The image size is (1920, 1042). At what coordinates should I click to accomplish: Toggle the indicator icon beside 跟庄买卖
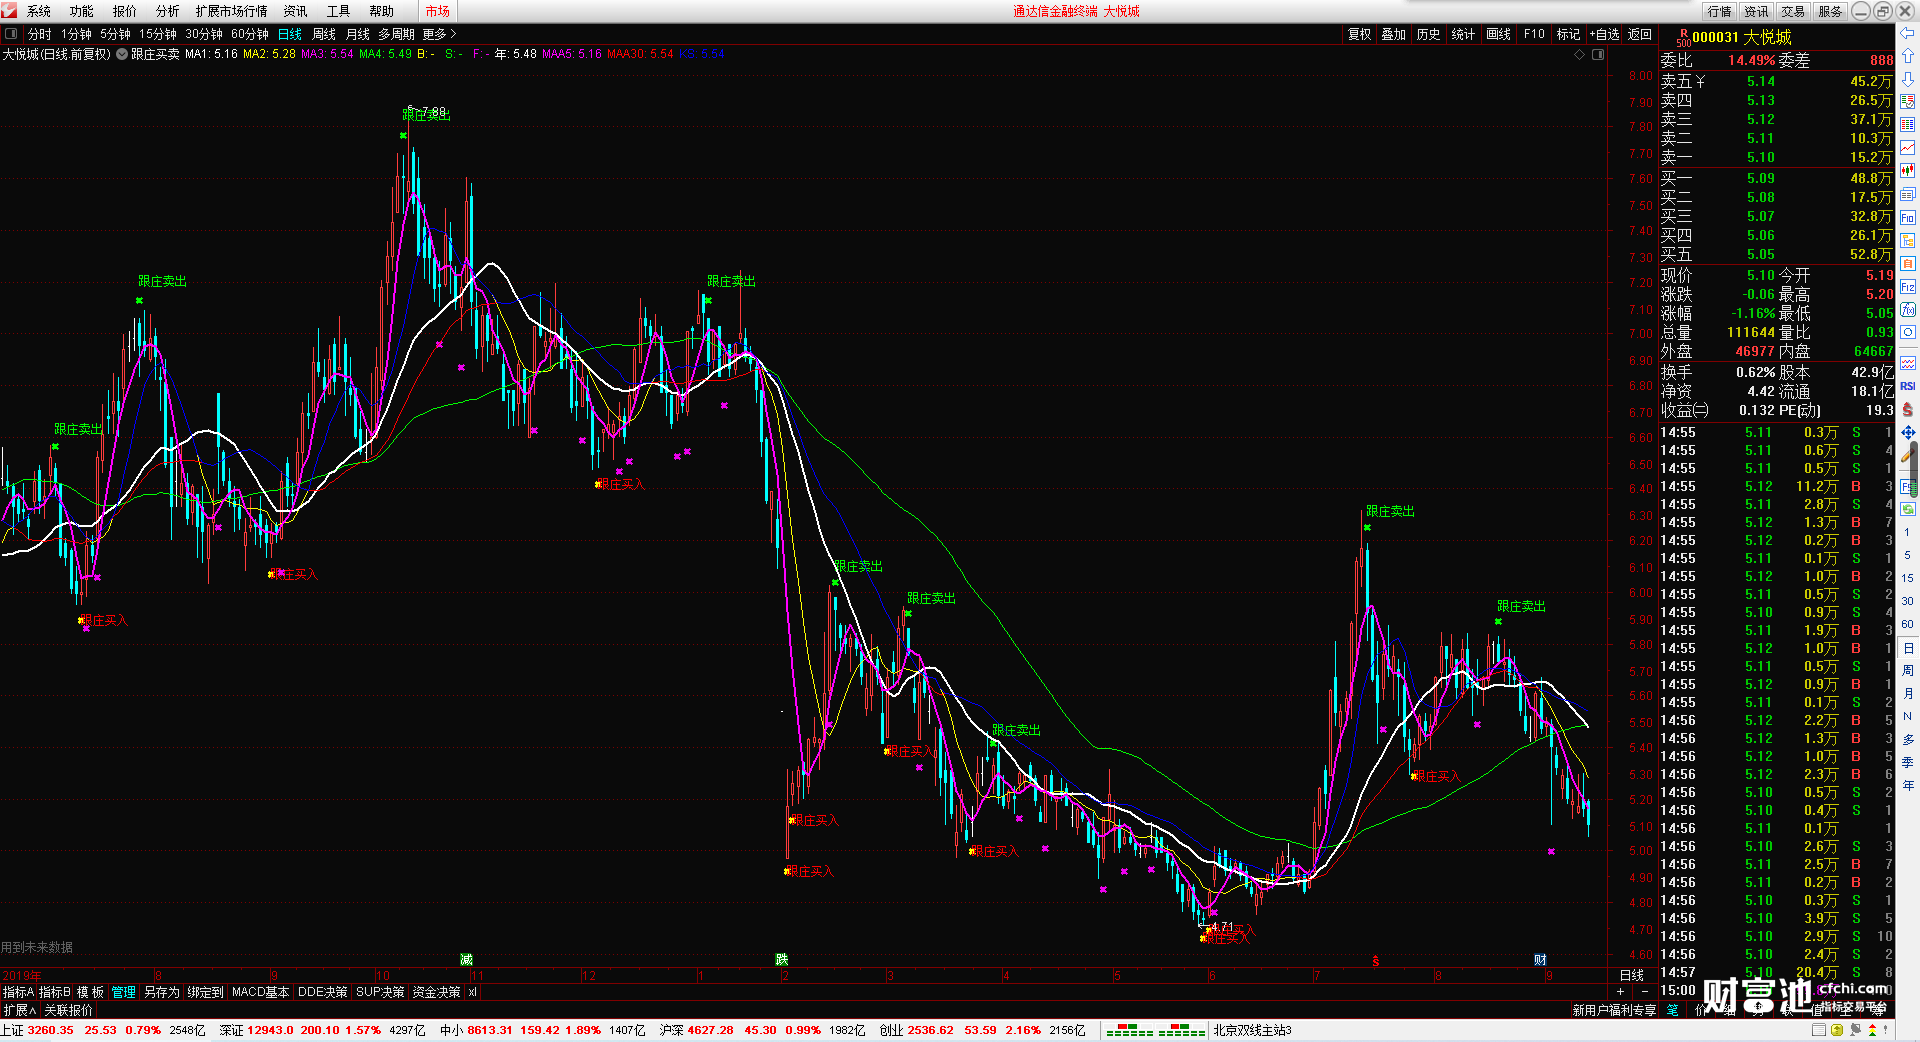point(122,54)
